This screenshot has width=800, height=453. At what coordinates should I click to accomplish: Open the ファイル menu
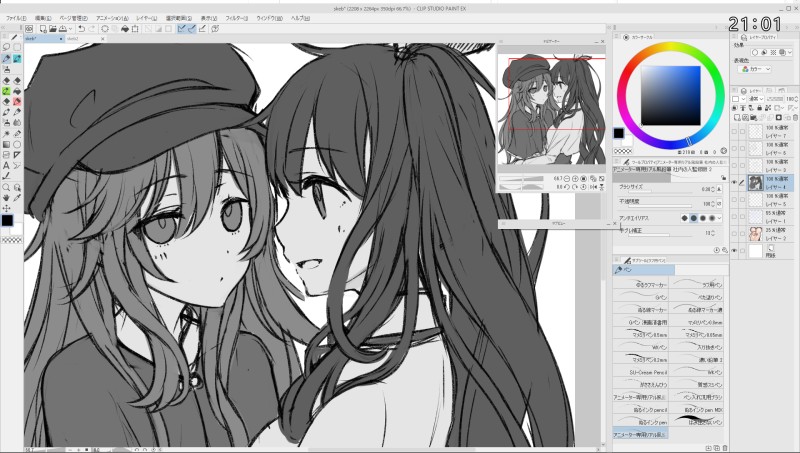click(16, 18)
